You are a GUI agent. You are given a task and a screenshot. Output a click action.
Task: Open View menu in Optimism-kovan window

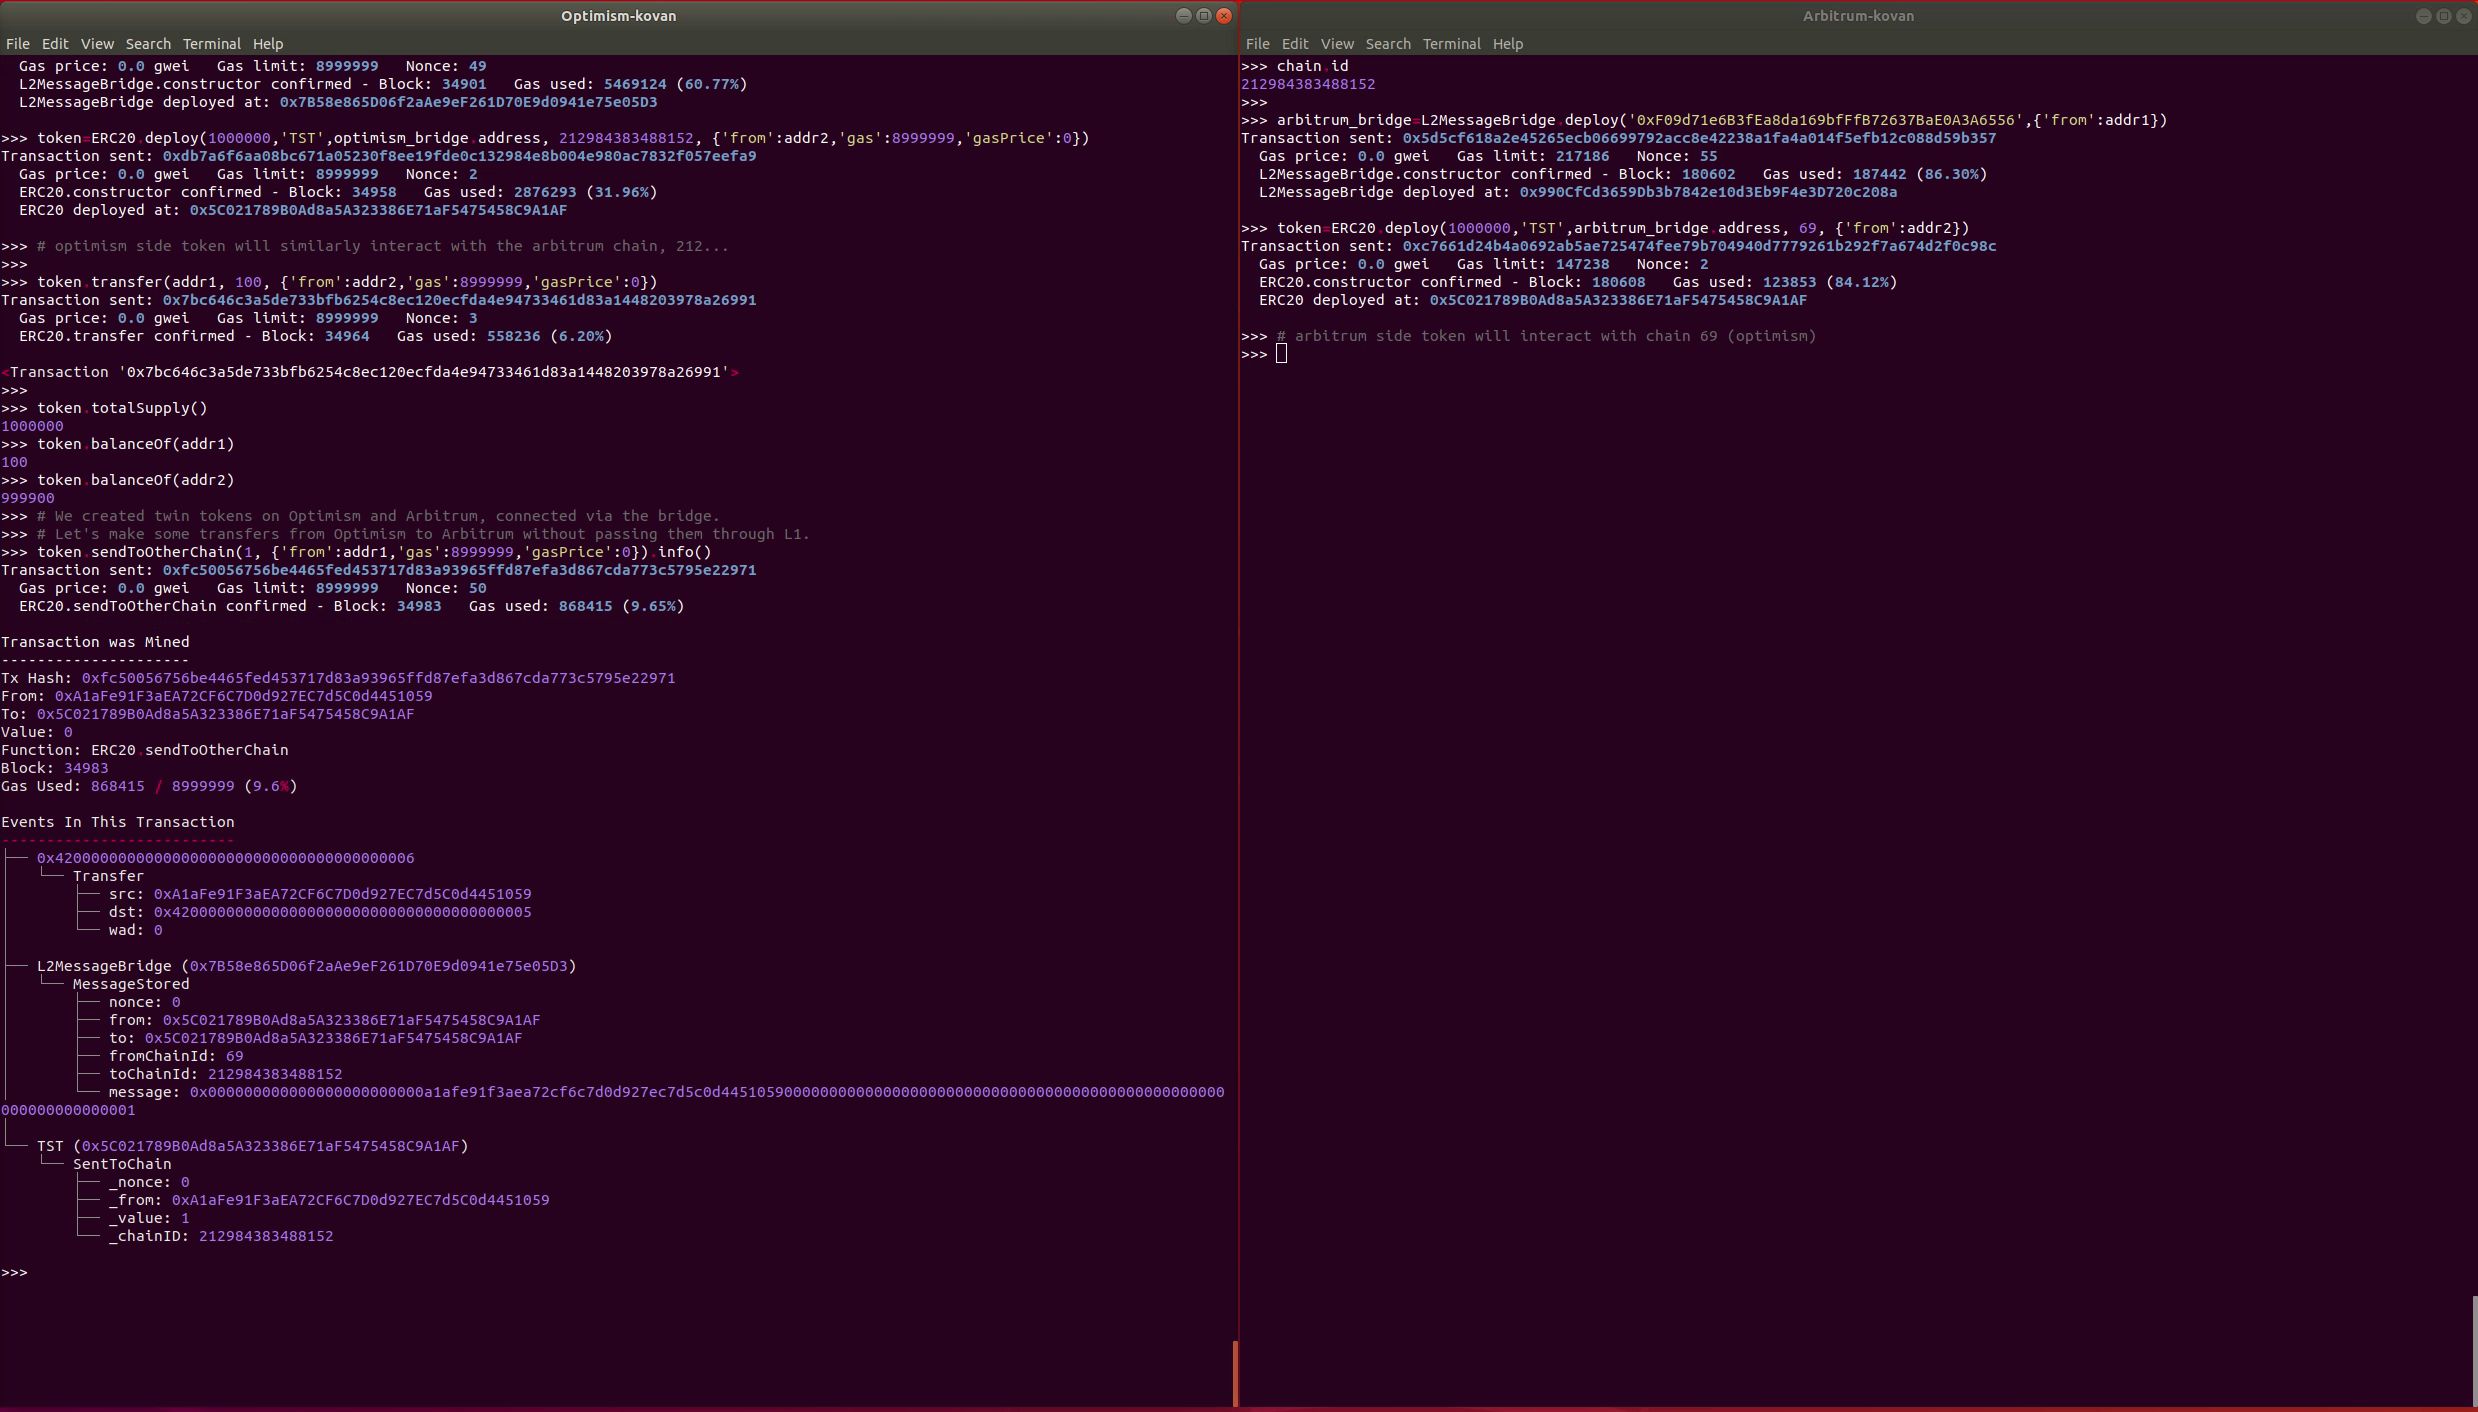tap(97, 44)
